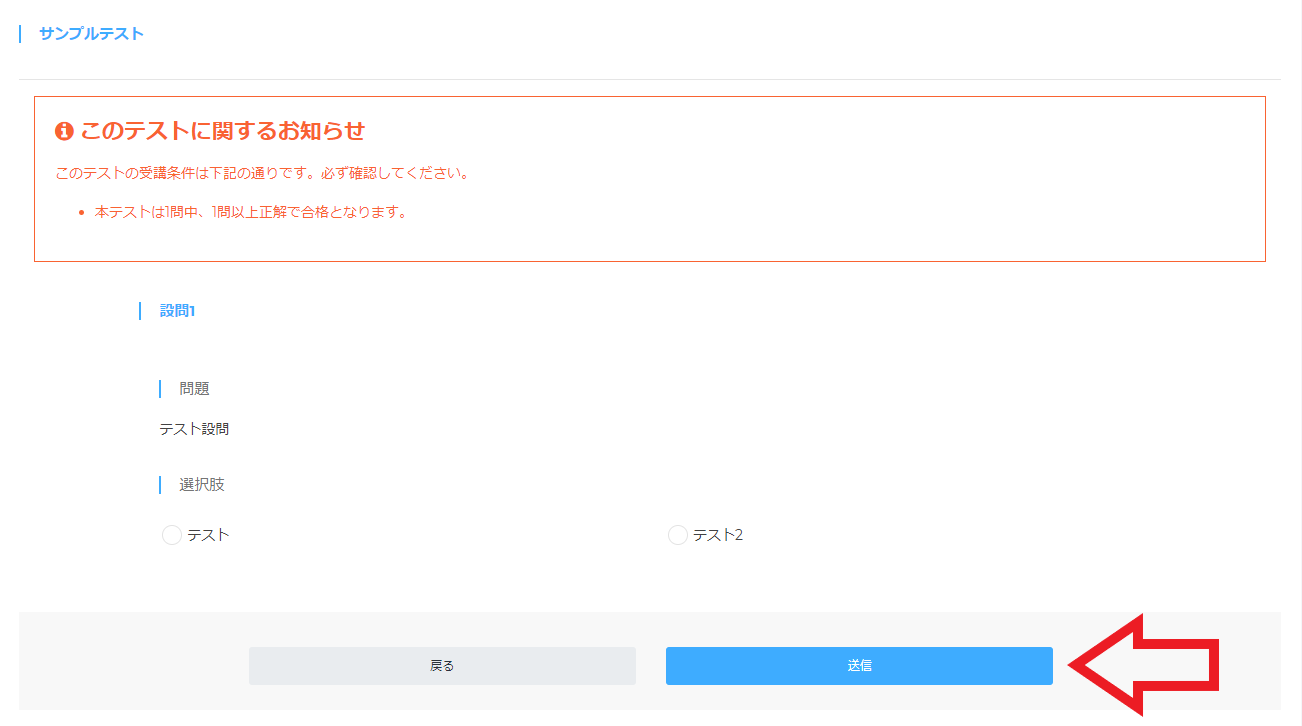The width and height of the screenshot is (1302, 726).
Task: Click the blue bar beside 設問1
Action: 140,311
